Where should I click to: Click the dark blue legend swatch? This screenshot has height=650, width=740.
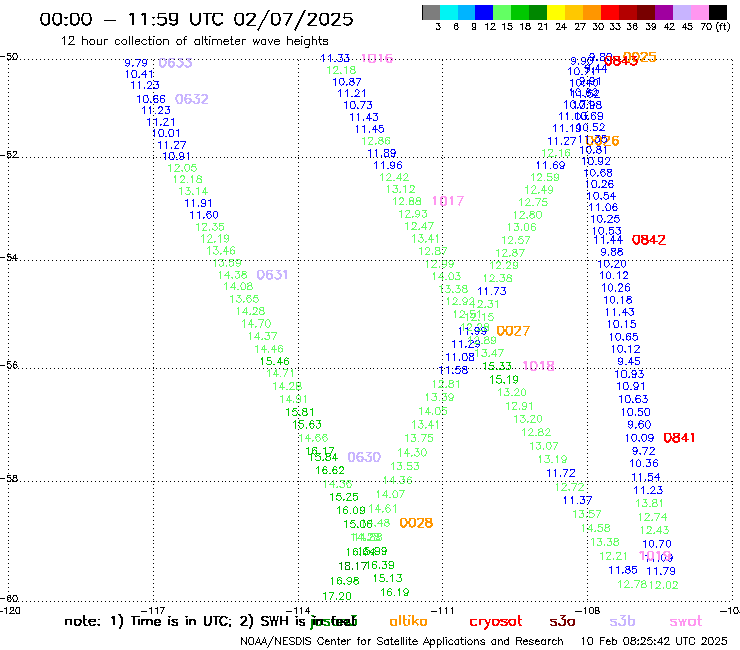[x=484, y=12]
